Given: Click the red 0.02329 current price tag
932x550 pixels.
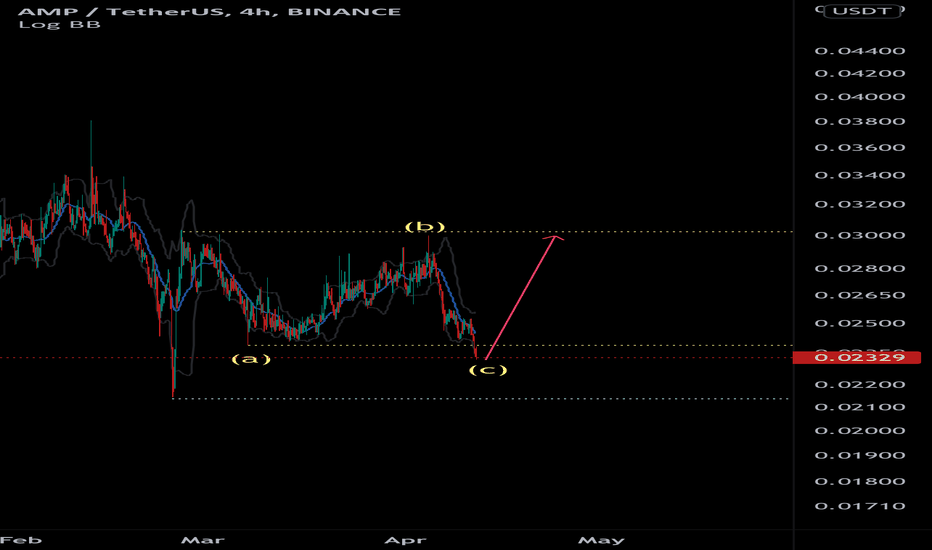Looking at the screenshot, I should click(x=857, y=357).
